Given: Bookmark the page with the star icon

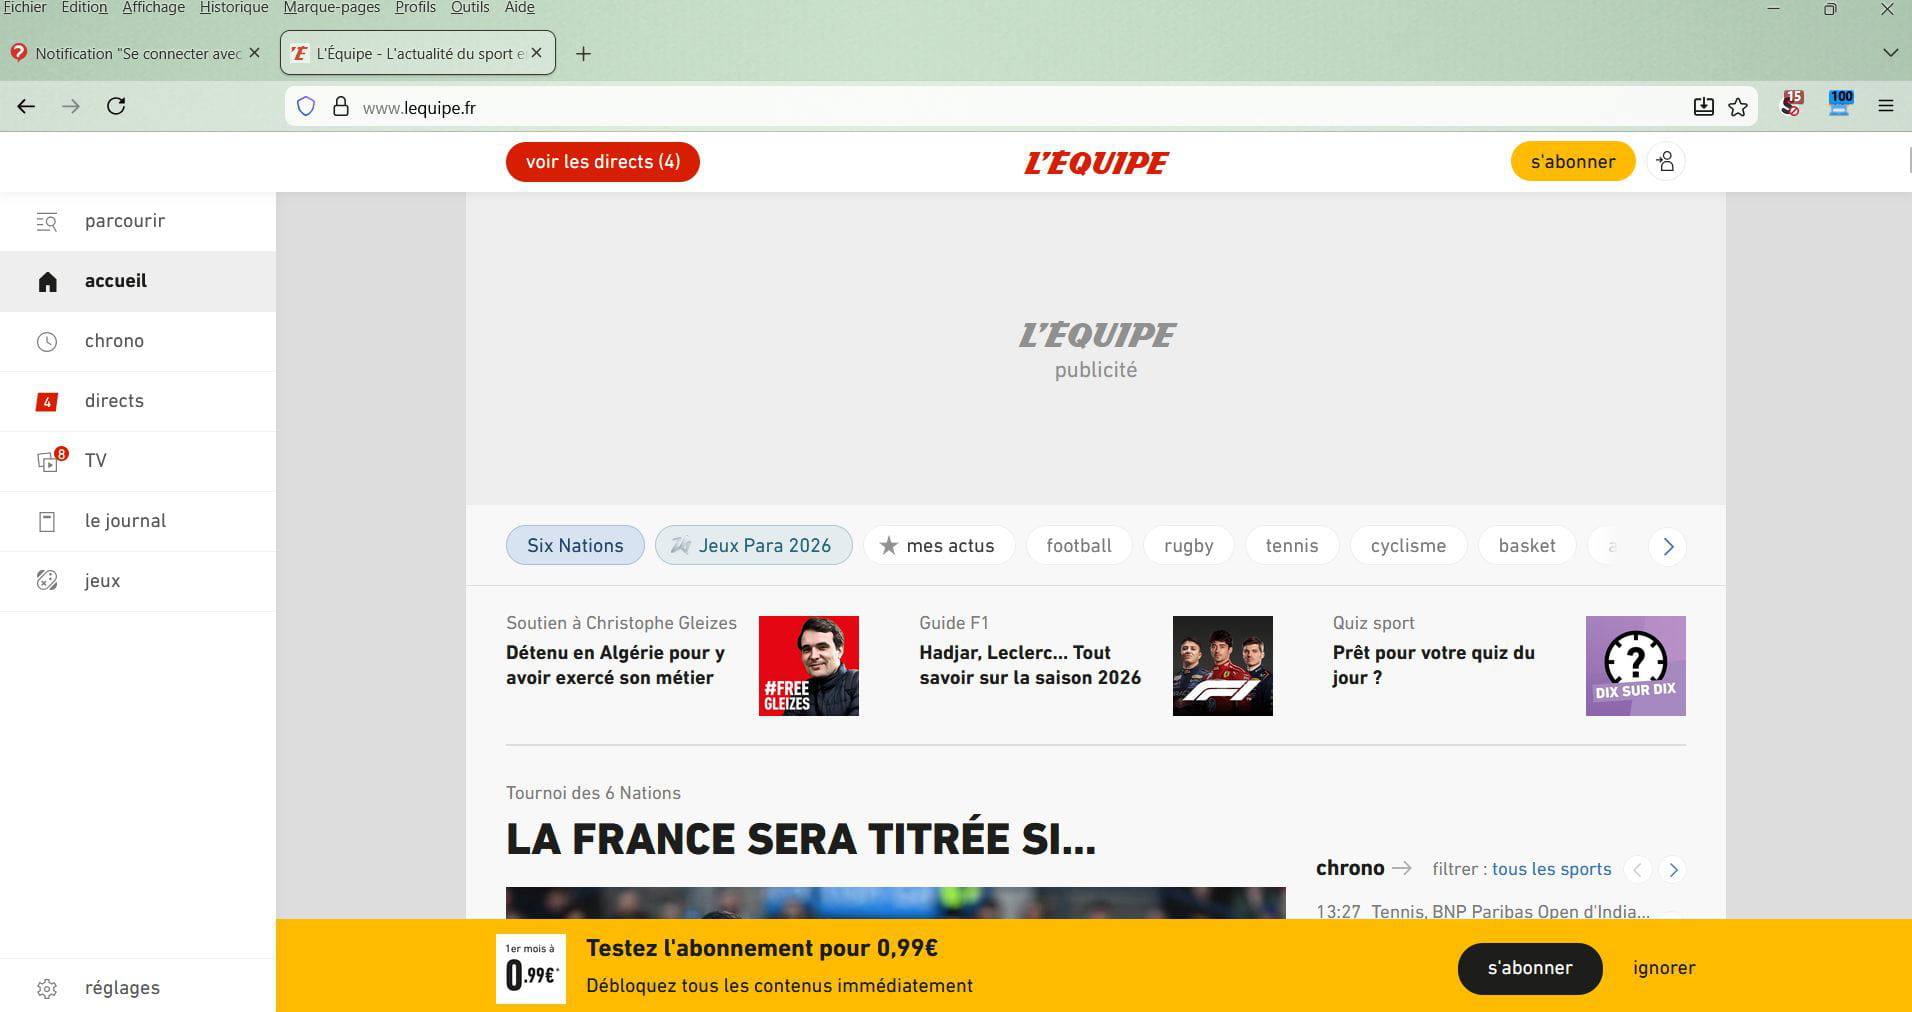Looking at the screenshot, I should [x=1738, y=107].
